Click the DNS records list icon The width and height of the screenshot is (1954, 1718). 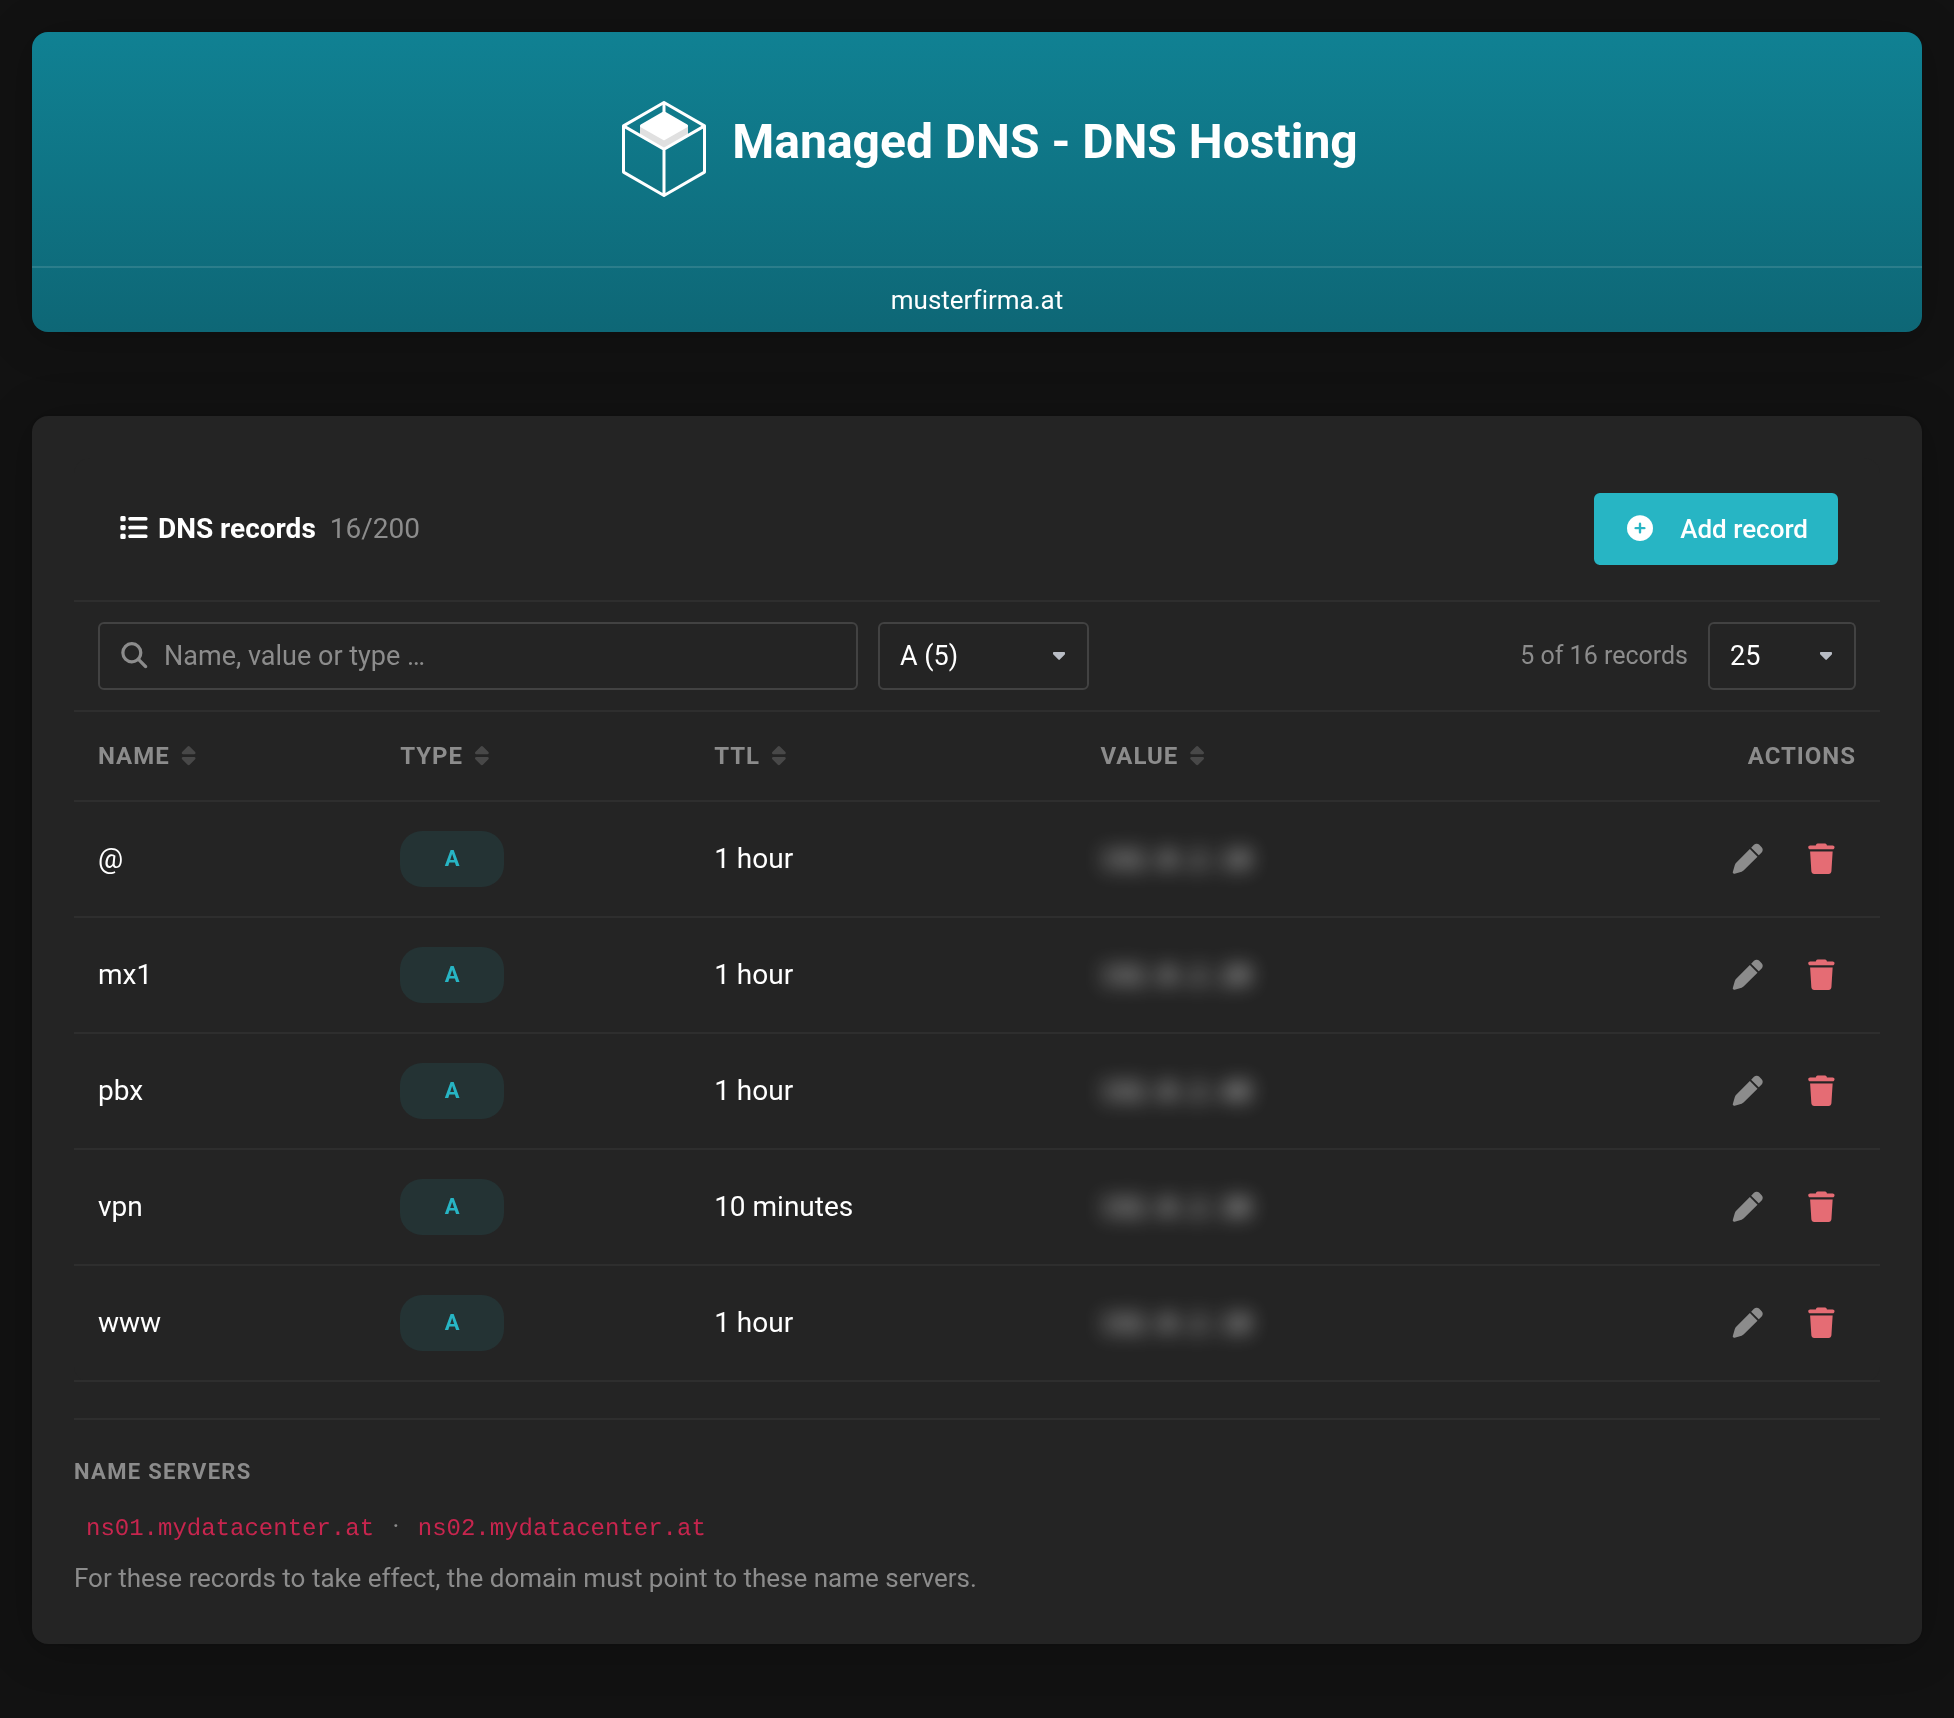(x=133, y=528)
